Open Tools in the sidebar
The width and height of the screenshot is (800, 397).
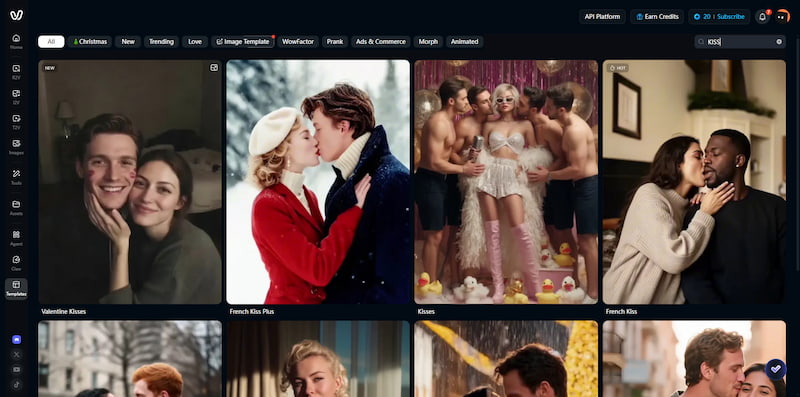pyautogui.click(x=16, y=178)
